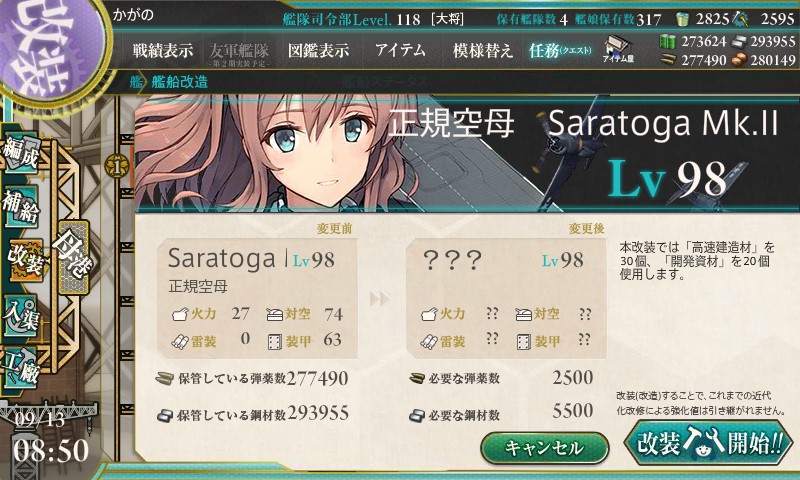This screenshot has height=480, width=800.
Task: Open the 工廠 factory icon
Action: tap(20, 368)
